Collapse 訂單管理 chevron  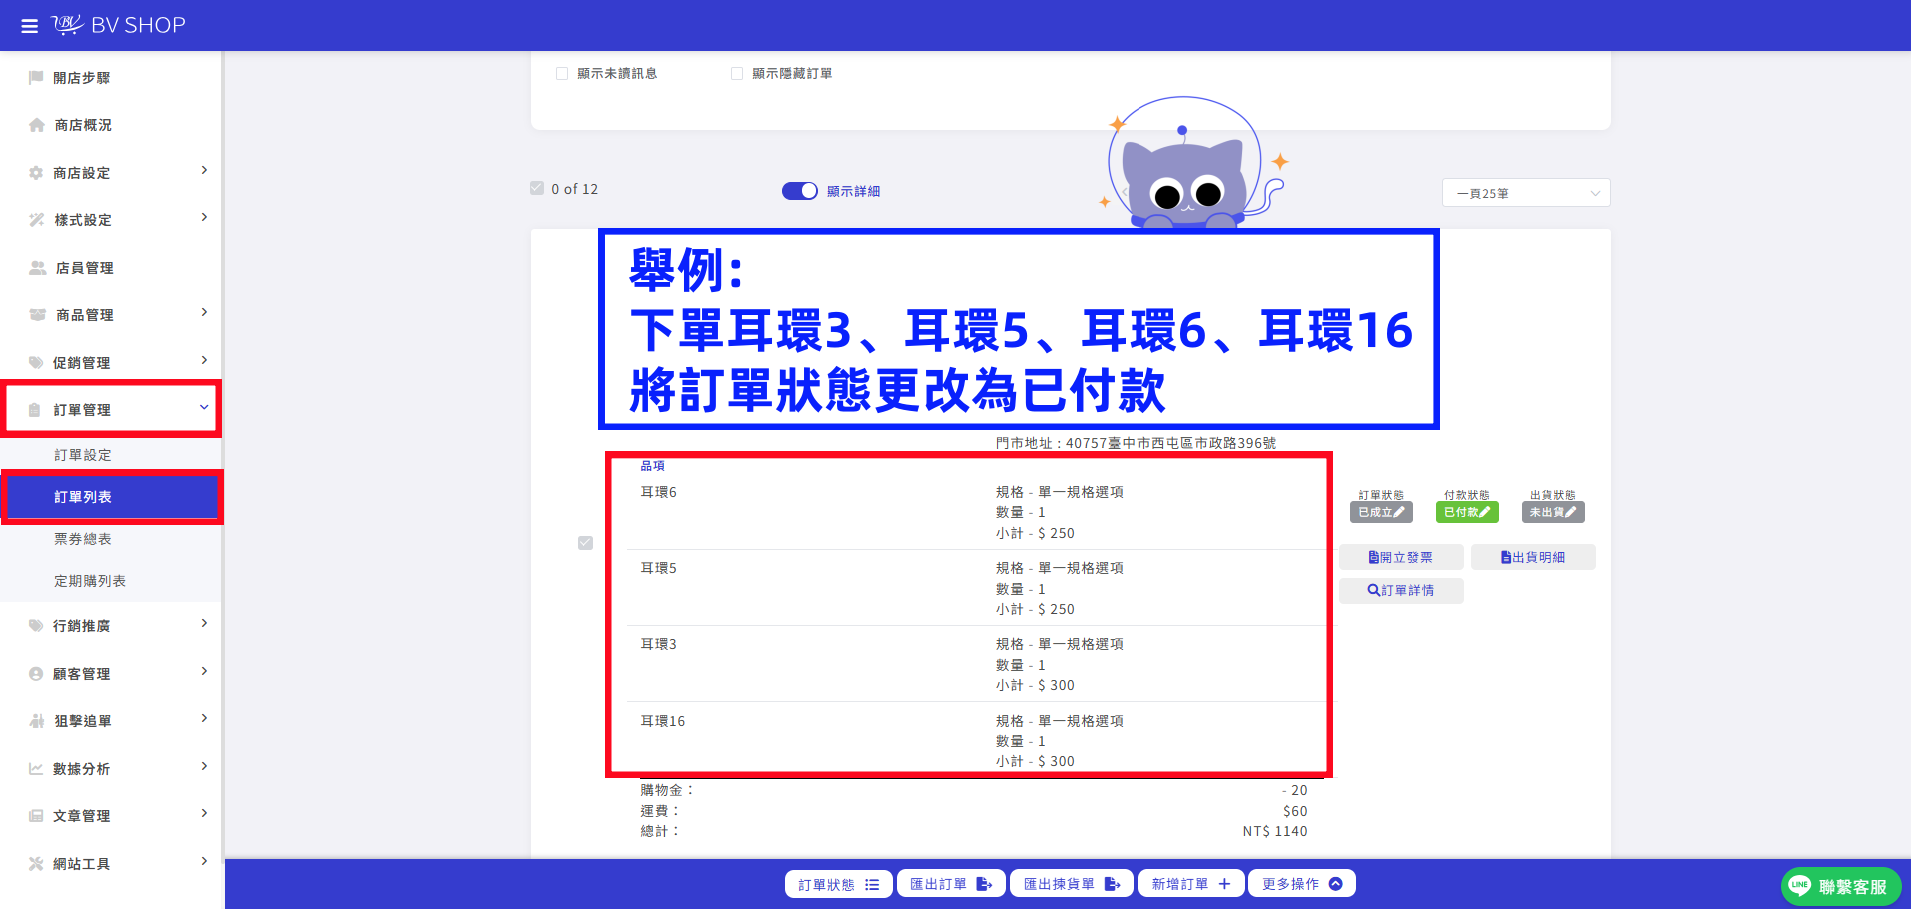204,407
